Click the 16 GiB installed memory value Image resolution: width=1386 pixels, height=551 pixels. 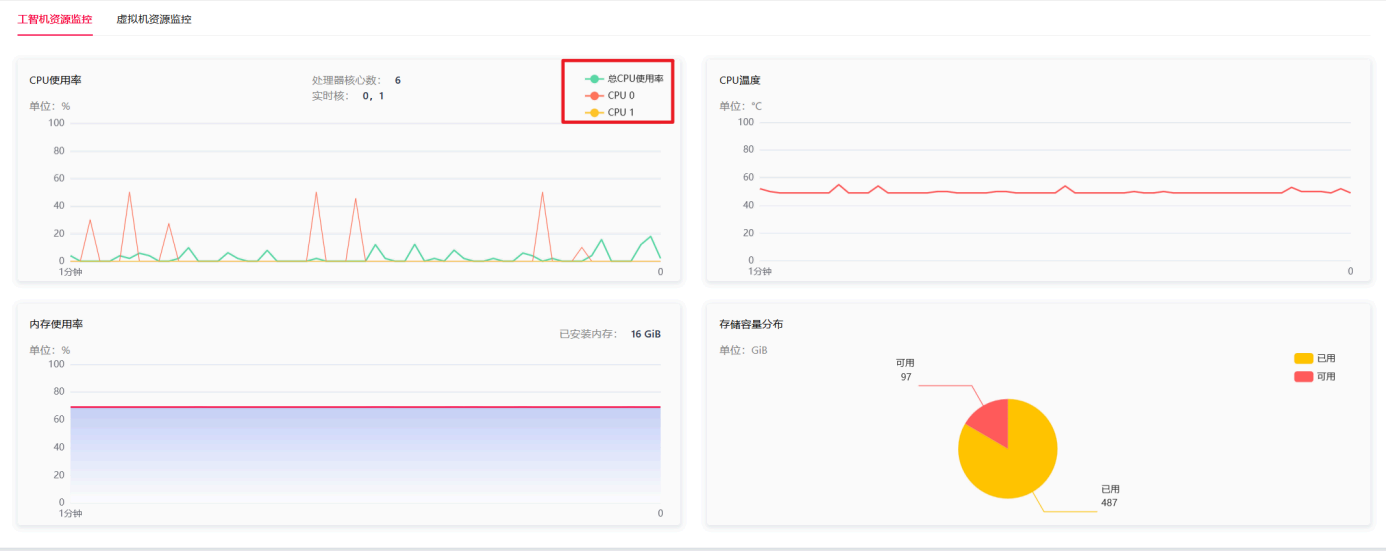[646, 334]
